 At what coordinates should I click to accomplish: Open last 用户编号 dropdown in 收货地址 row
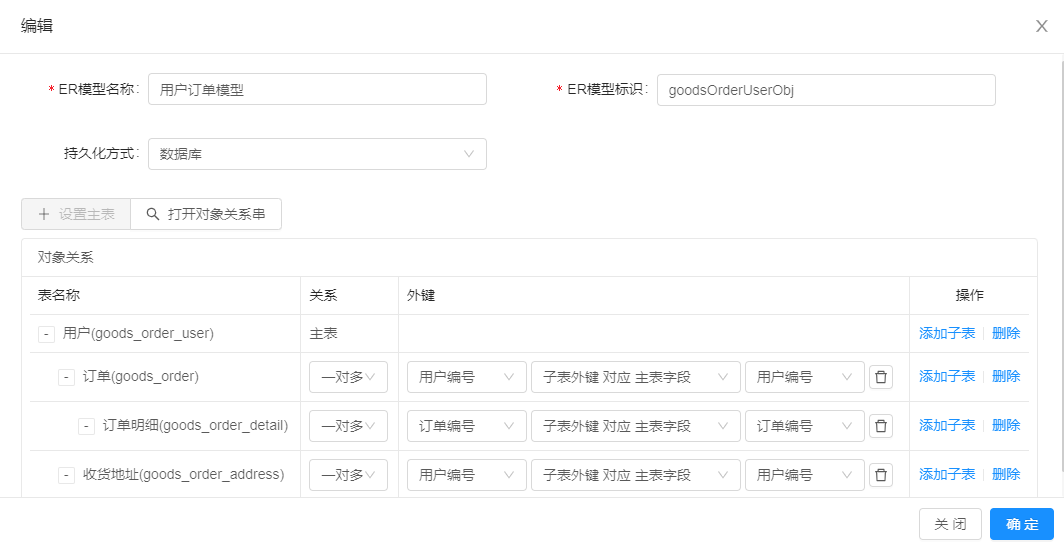[x=805, y=475]
